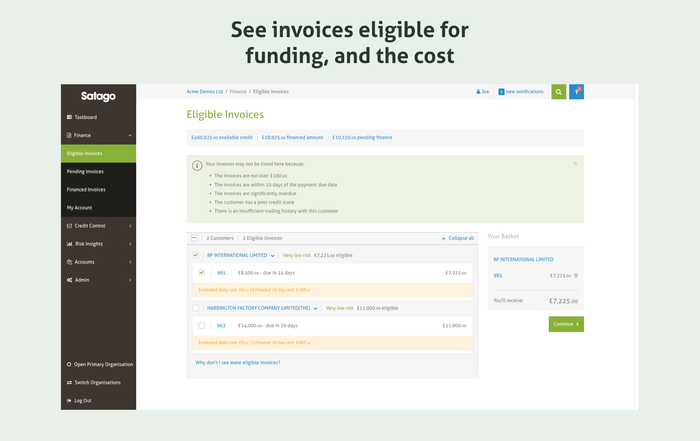Click the Joe user profile icon

(x=478, y=92)
